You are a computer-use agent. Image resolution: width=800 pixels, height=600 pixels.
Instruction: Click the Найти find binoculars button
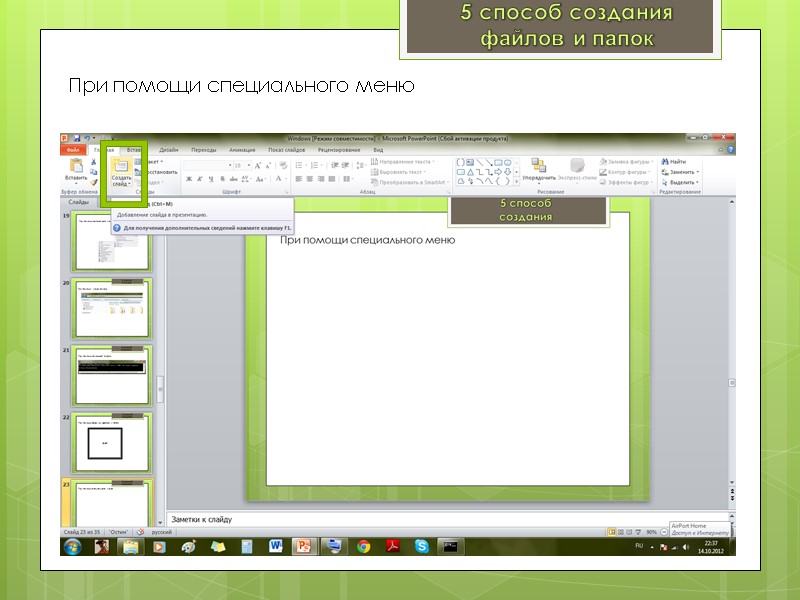tap(674, 162)
